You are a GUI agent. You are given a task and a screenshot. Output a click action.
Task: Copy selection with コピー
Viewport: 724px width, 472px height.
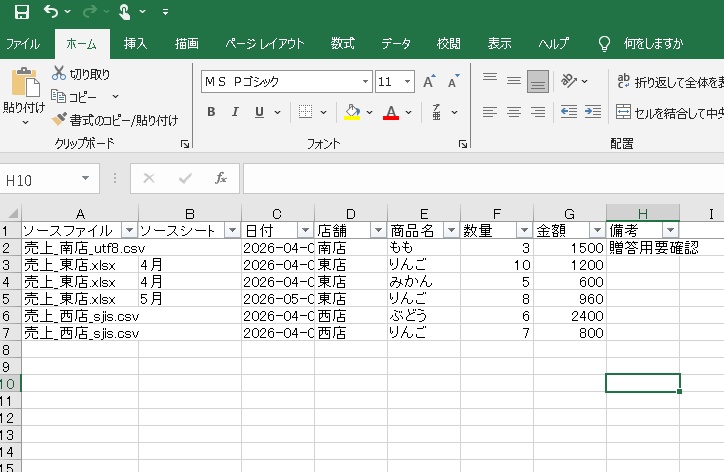pos(74,97)
